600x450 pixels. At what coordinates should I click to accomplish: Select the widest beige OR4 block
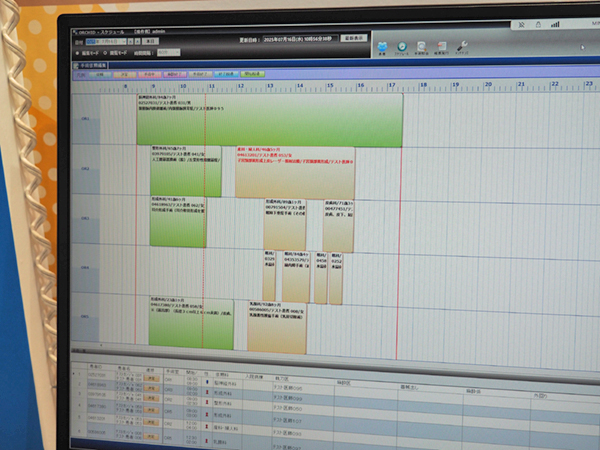296,277
